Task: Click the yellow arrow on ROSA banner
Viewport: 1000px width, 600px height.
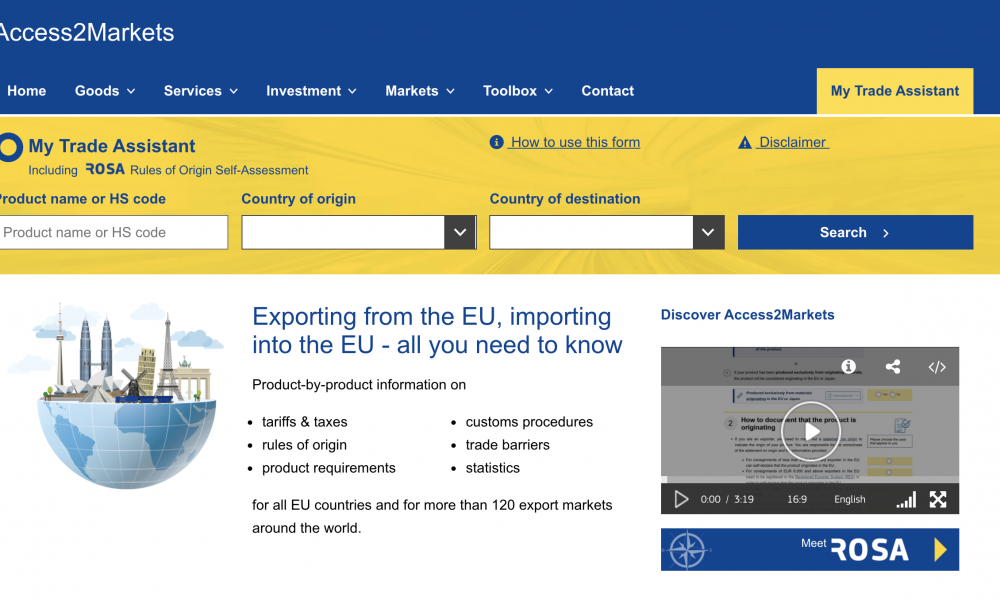Action: 940,549
